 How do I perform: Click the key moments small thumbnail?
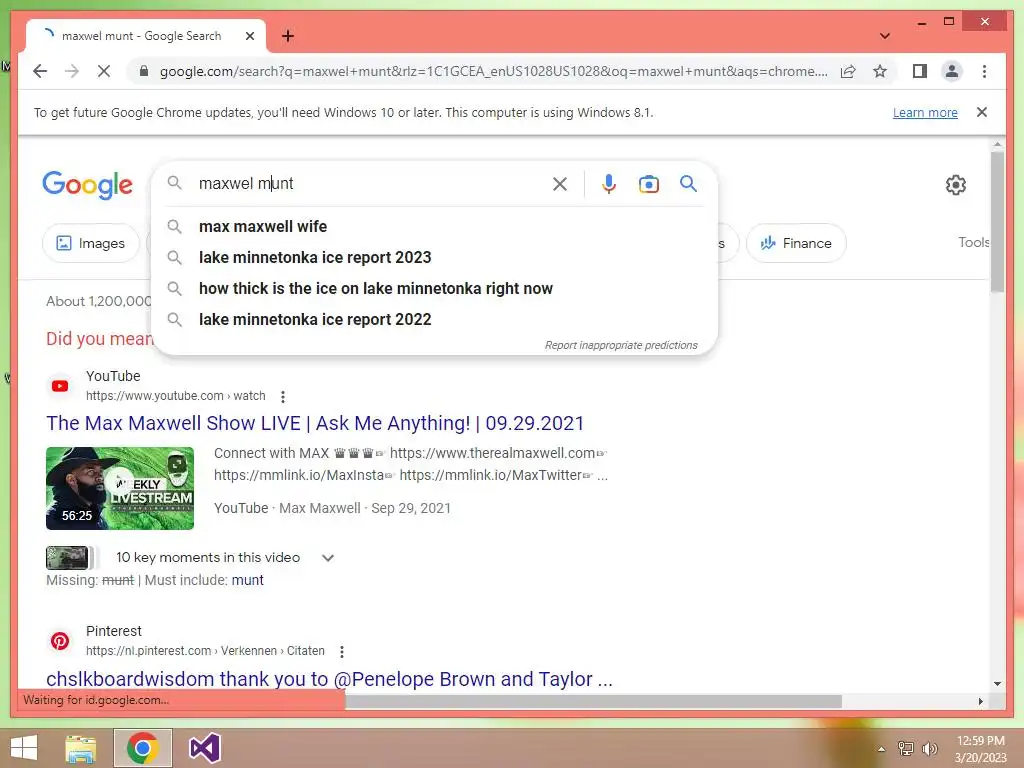tap(67, 558)
